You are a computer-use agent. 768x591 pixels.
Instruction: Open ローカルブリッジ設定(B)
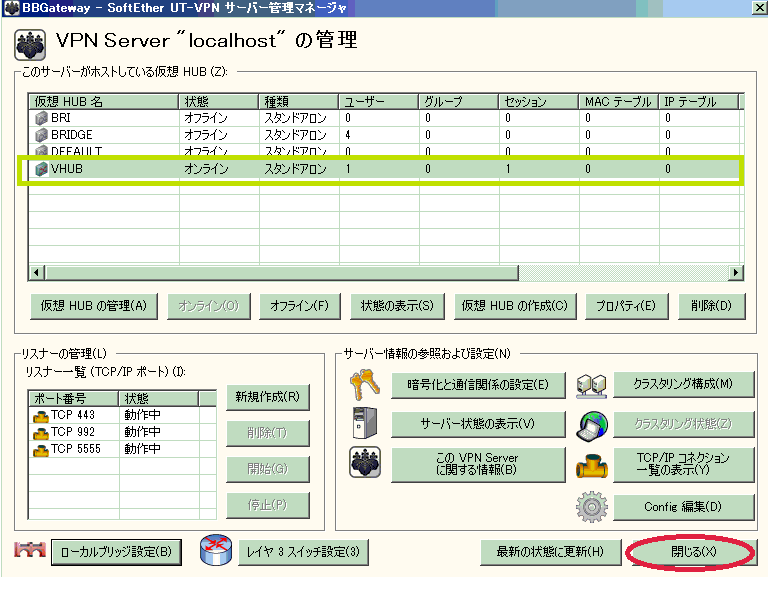(117, 552)
